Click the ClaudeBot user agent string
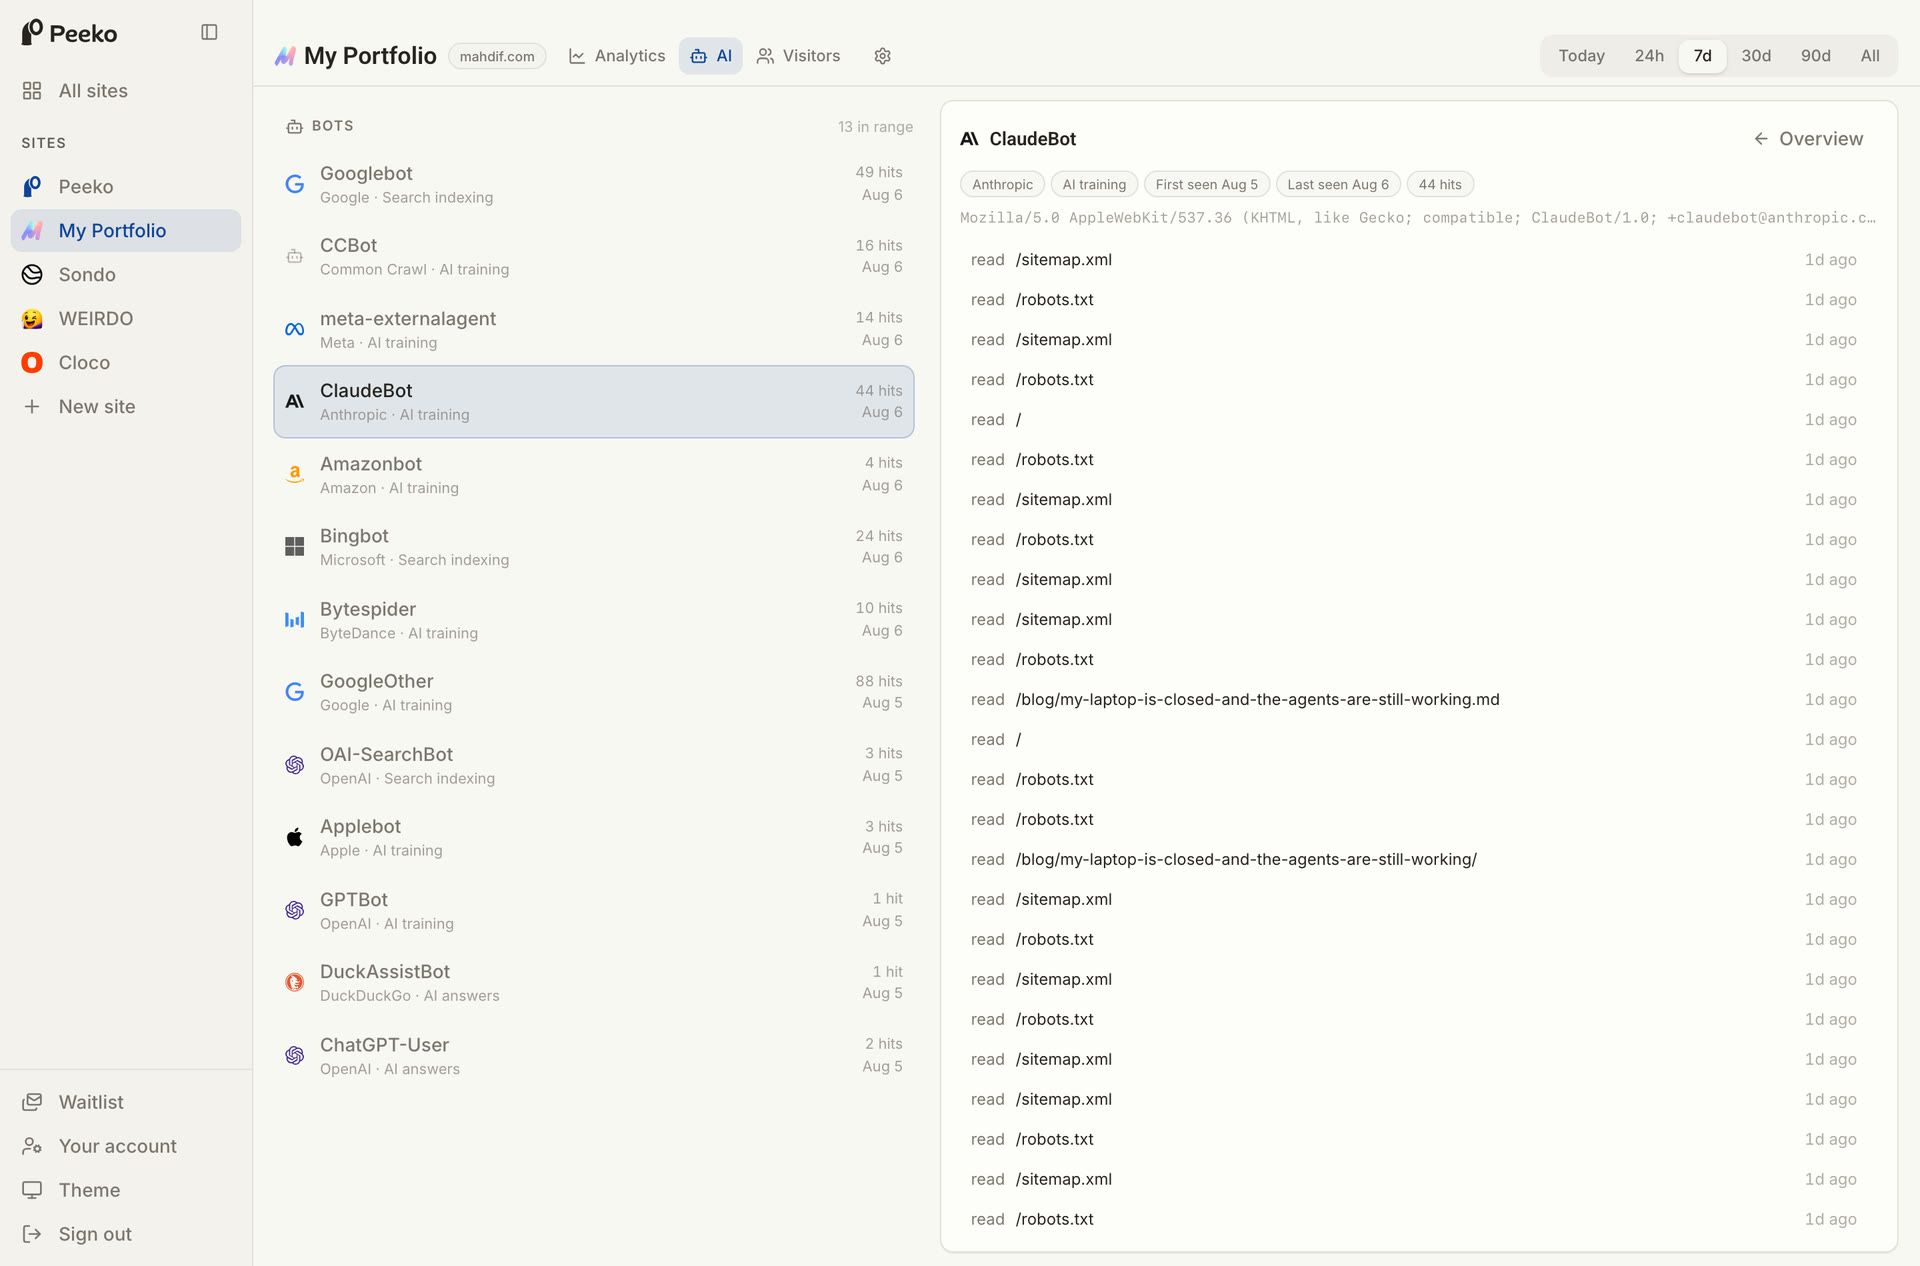The image size is (1920, 1266). [1418, 217]
